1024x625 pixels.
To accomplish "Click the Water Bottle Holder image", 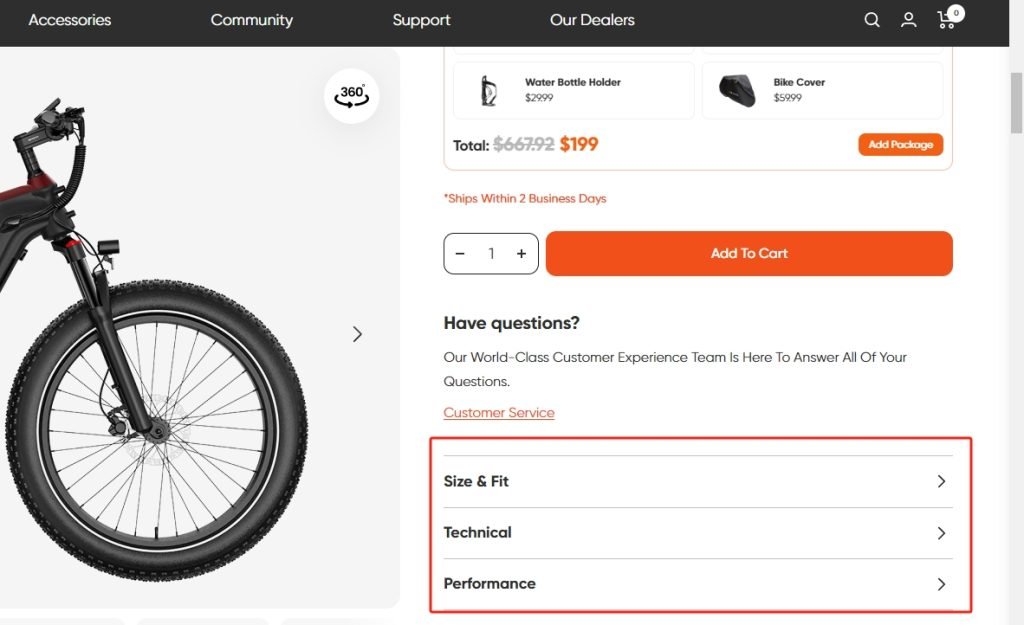I will tap(489, 90).
